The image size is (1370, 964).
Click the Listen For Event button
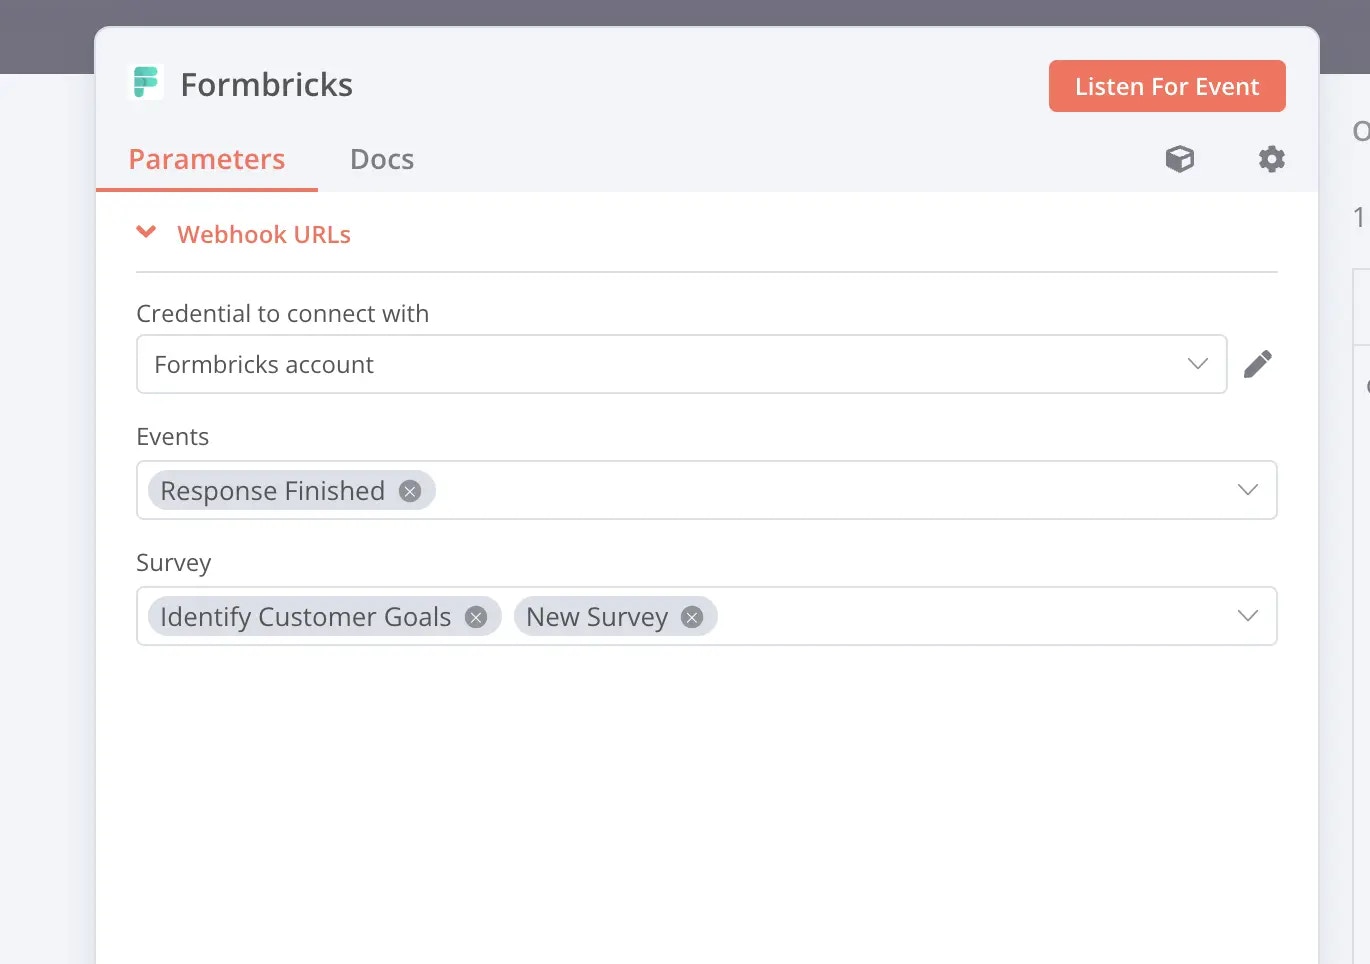click(1167, 86)
